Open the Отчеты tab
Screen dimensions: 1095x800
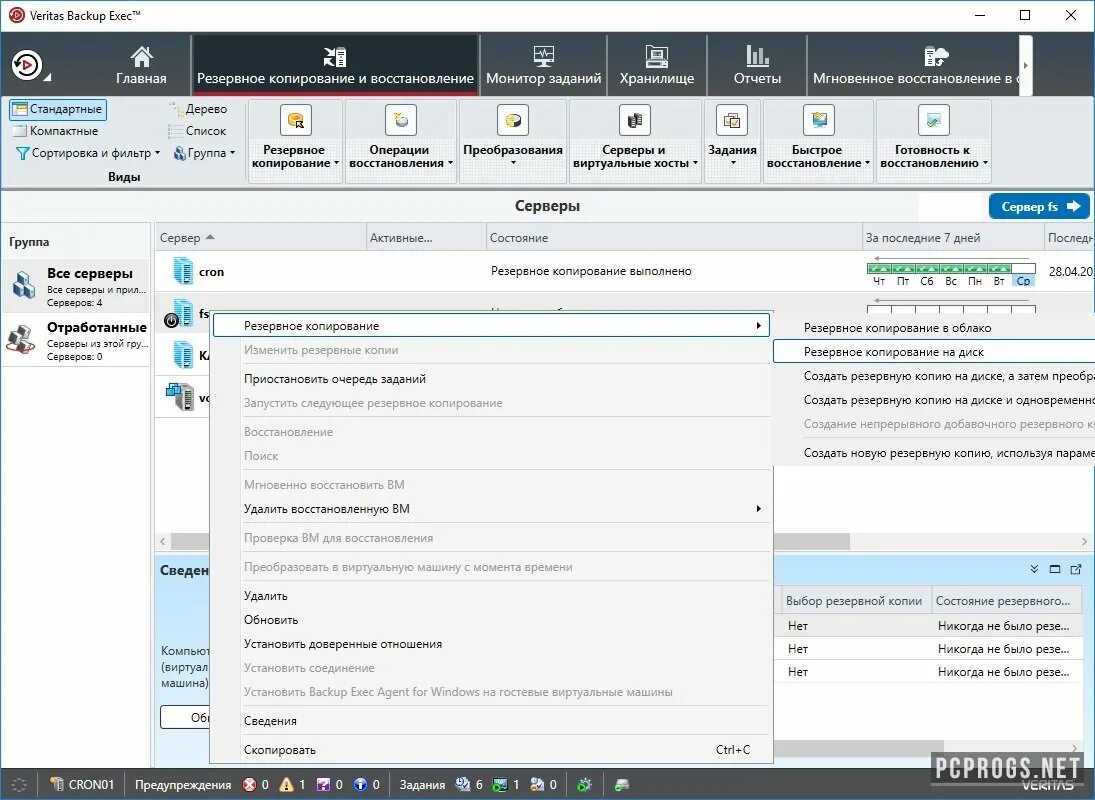tap(757, 65)
